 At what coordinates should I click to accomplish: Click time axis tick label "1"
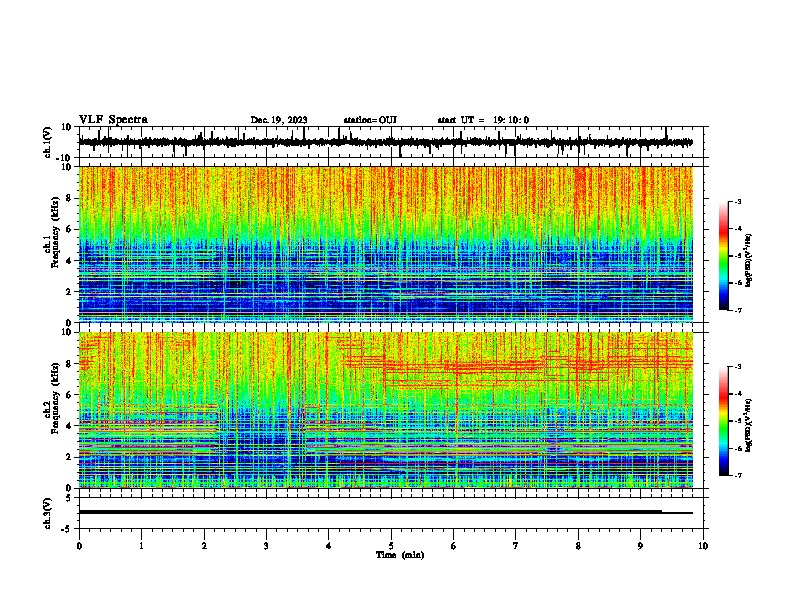(x=141, y=546)
